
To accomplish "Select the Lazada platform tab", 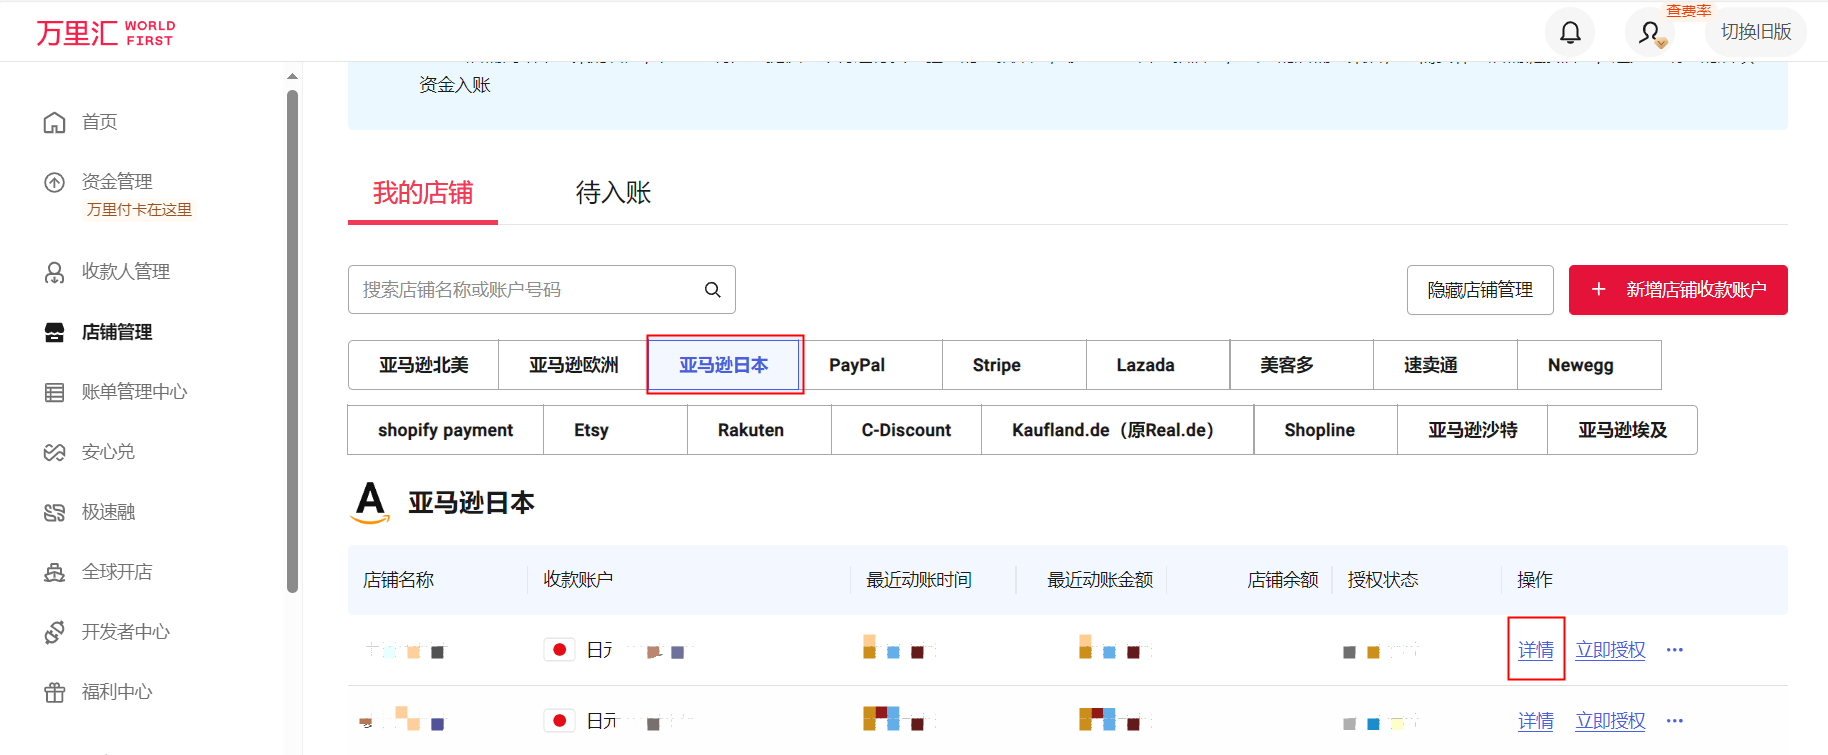I will click(1159, 365).
